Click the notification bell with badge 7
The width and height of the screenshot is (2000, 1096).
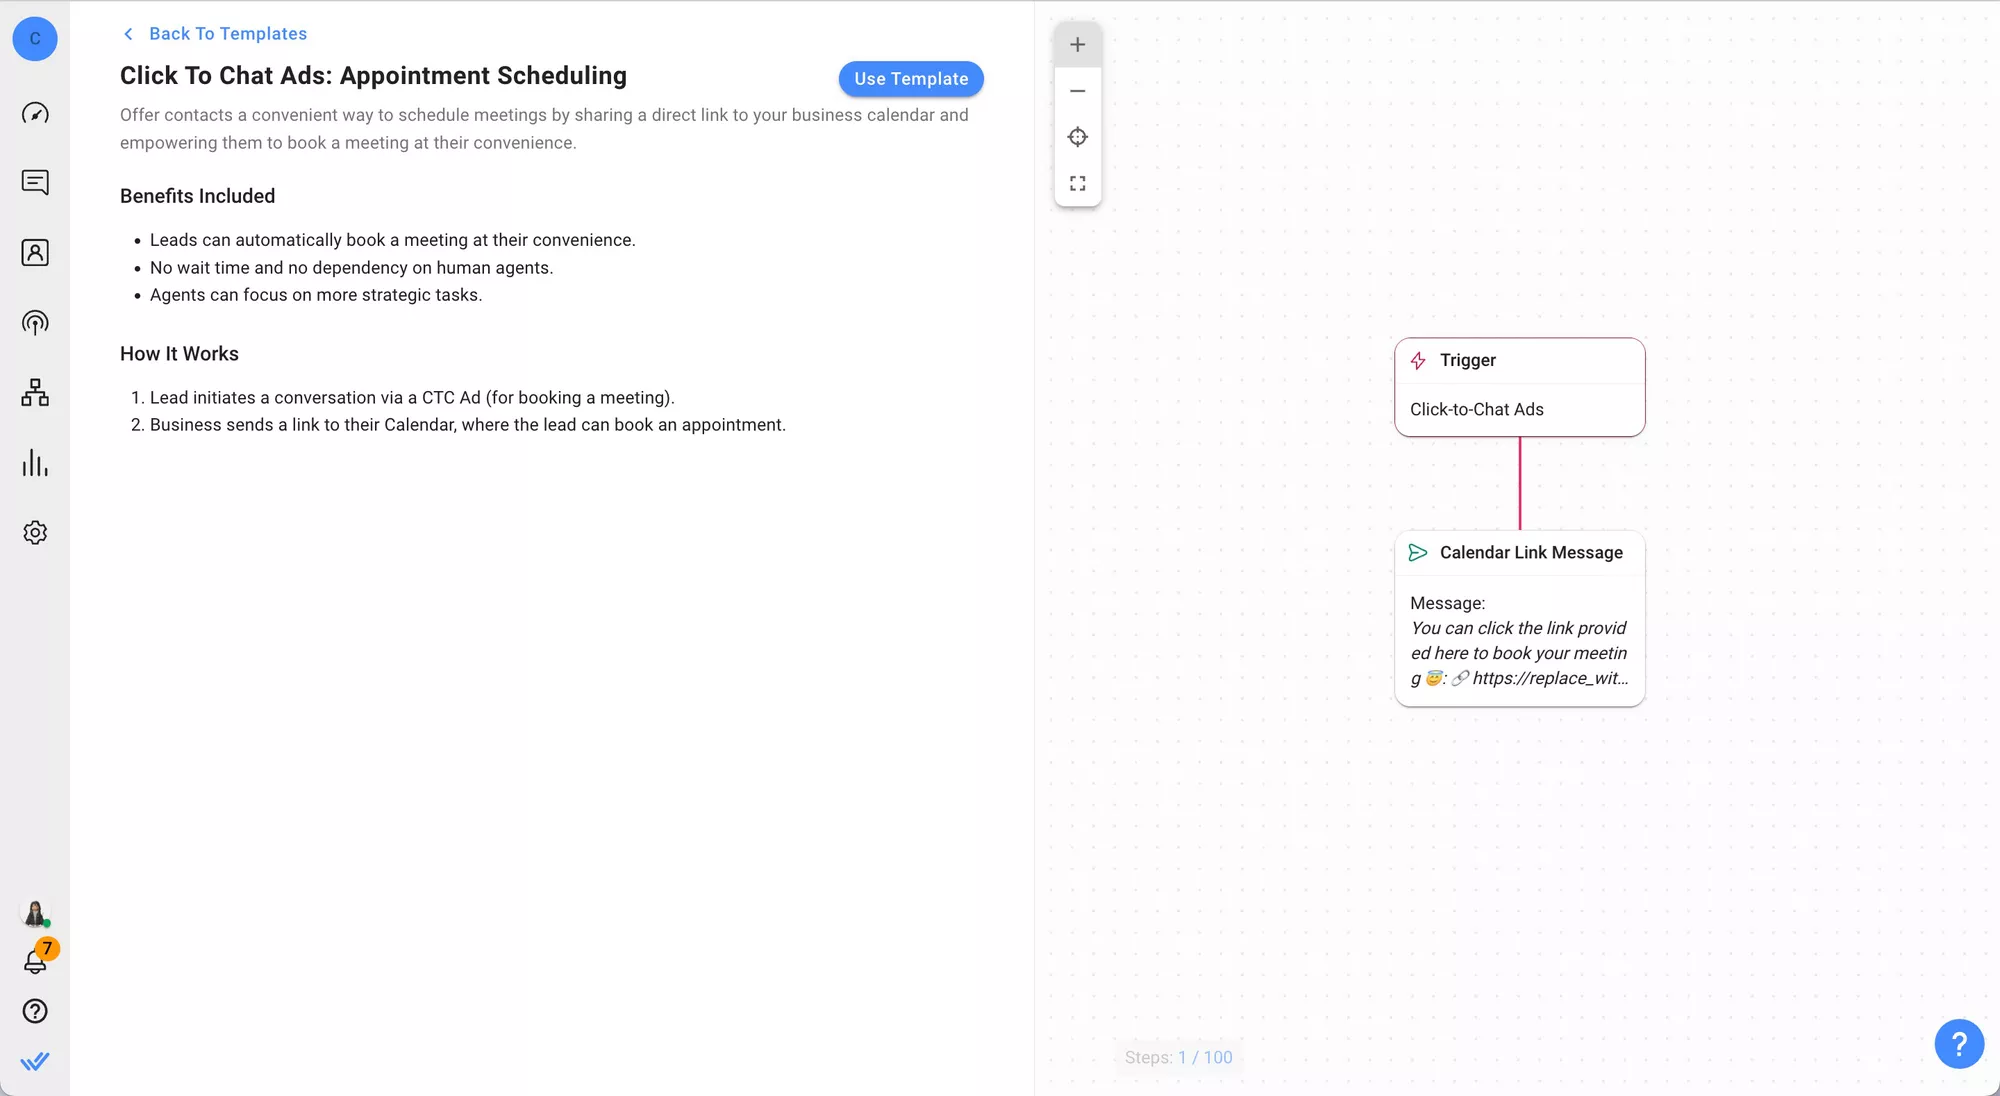[35, 961]
